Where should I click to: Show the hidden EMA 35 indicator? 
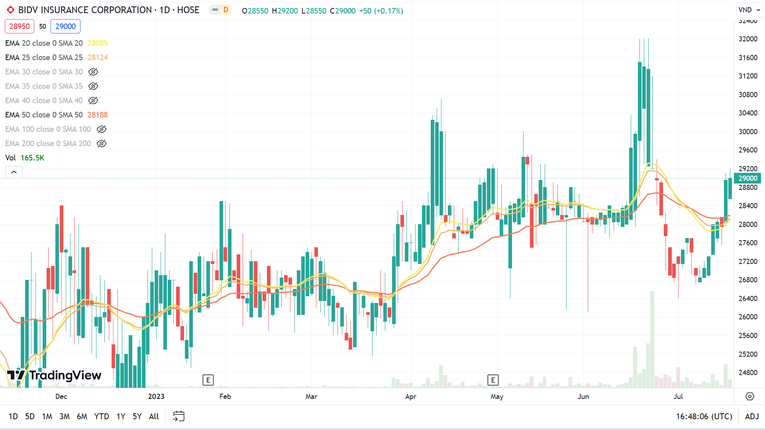[93, 86]
